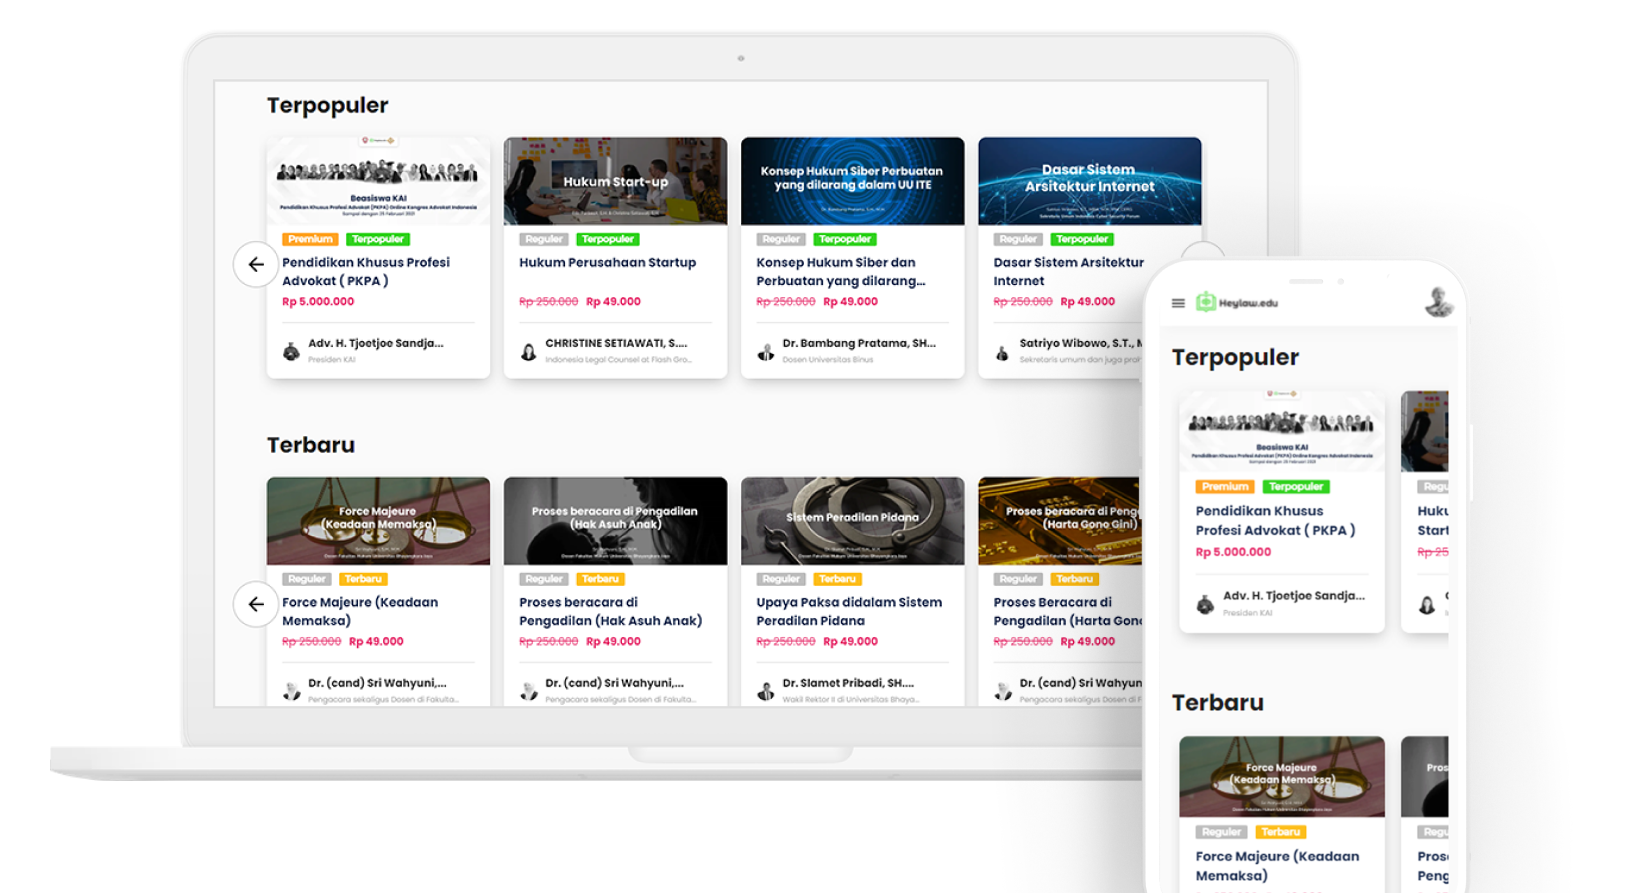Click the Terpopuler heading on the laptop screen

[x=327, y=106]
